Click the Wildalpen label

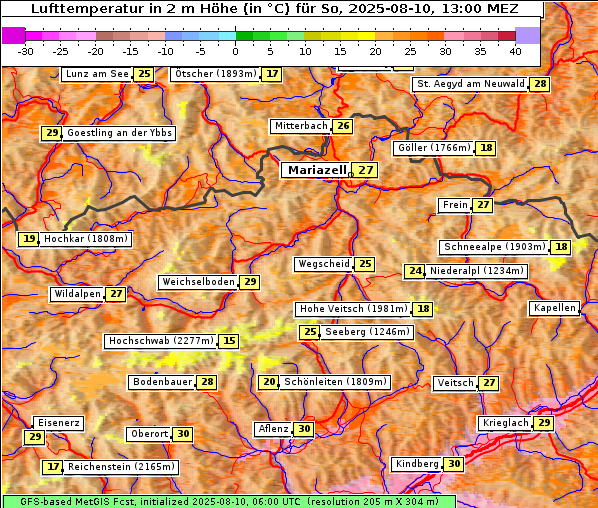(x=77, y=294)
